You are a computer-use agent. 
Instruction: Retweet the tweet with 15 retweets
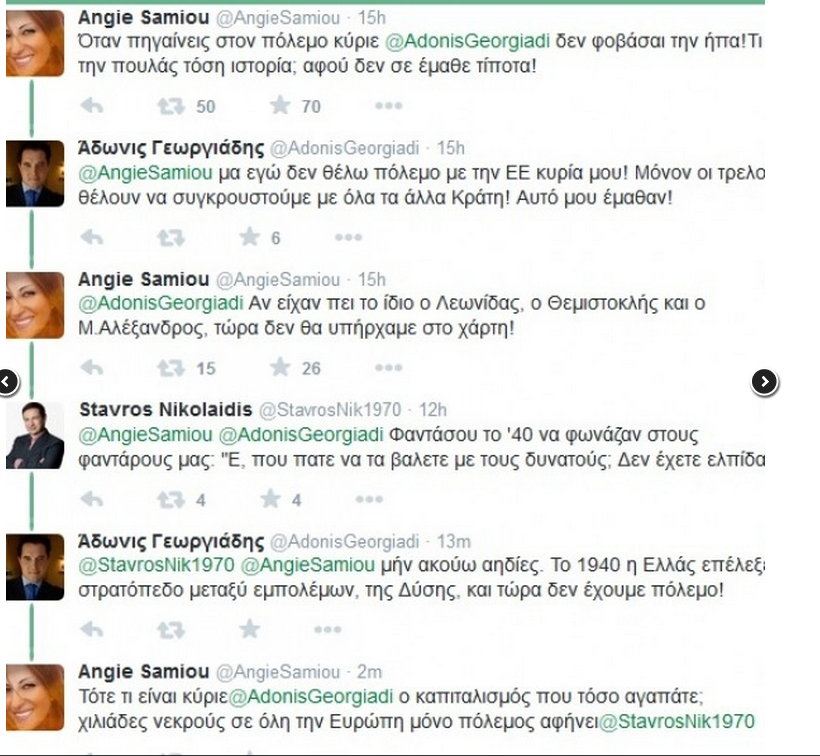click(x=171, y=368)
